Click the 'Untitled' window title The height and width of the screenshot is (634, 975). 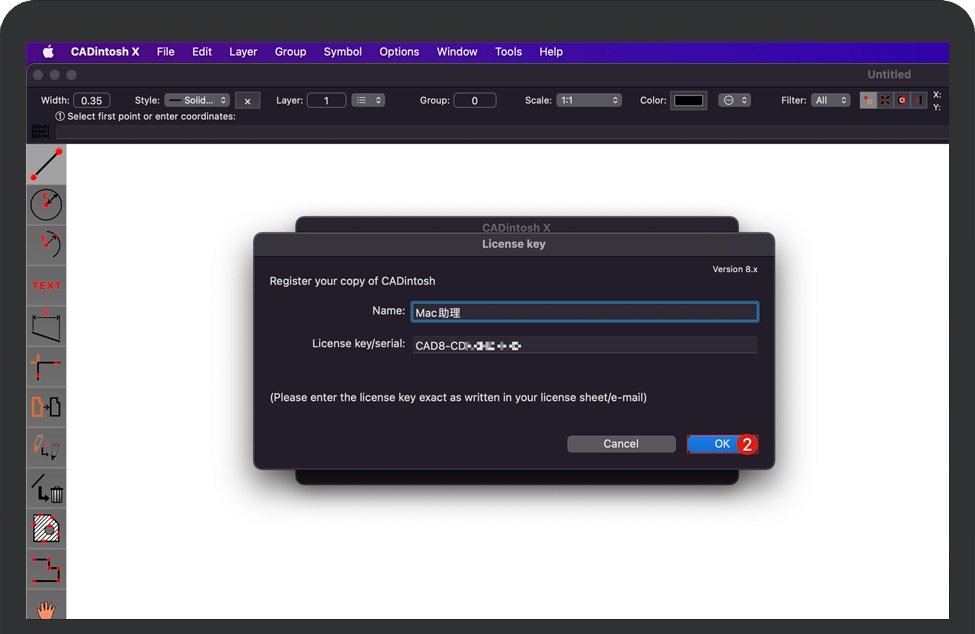(889, 75)
